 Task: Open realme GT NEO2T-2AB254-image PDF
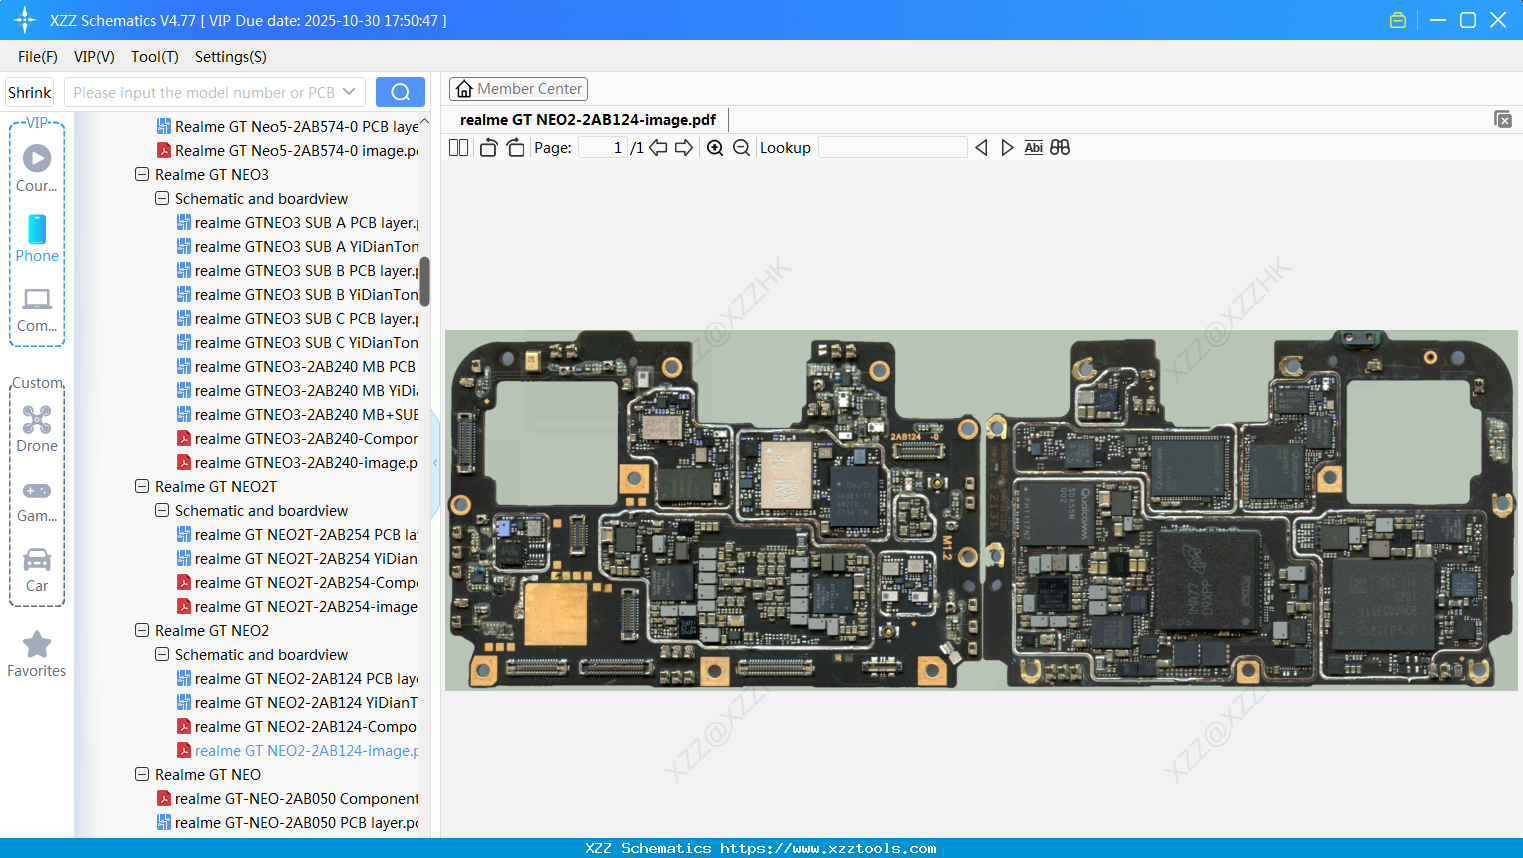[x=298, y=606]
